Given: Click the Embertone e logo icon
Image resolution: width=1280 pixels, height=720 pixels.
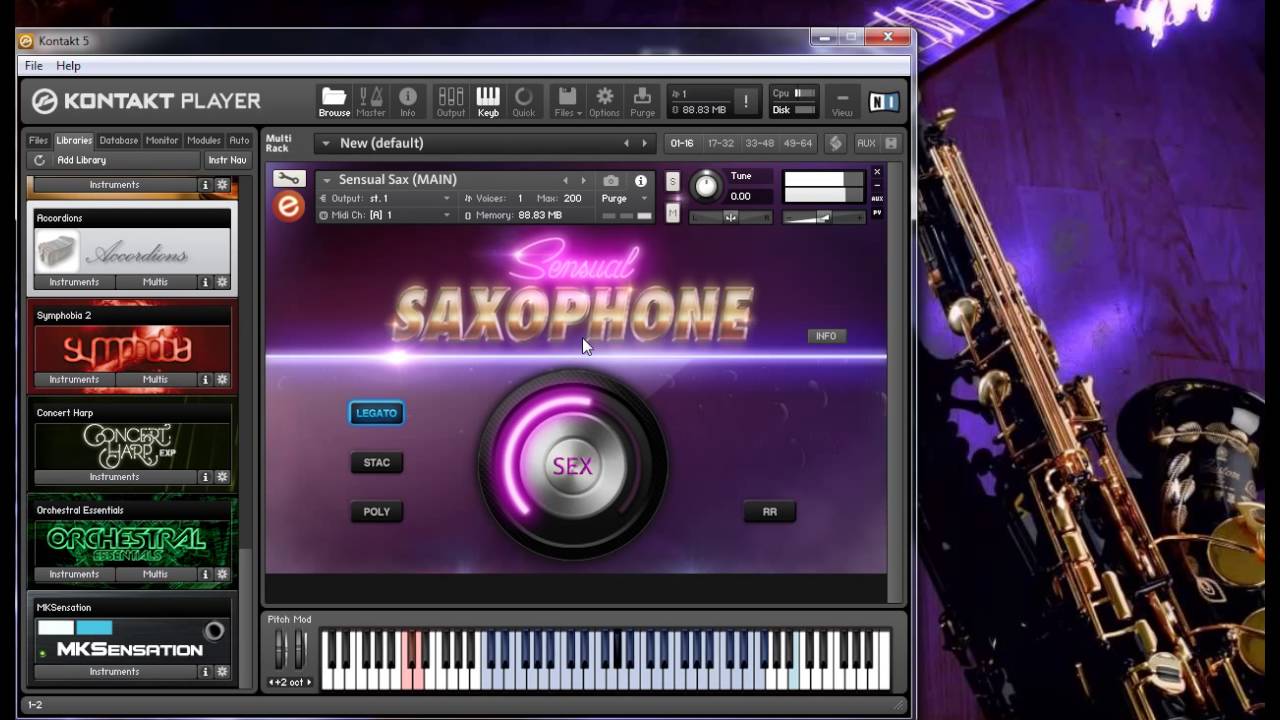Looking at the screenshot, I should tap(289, 205).
